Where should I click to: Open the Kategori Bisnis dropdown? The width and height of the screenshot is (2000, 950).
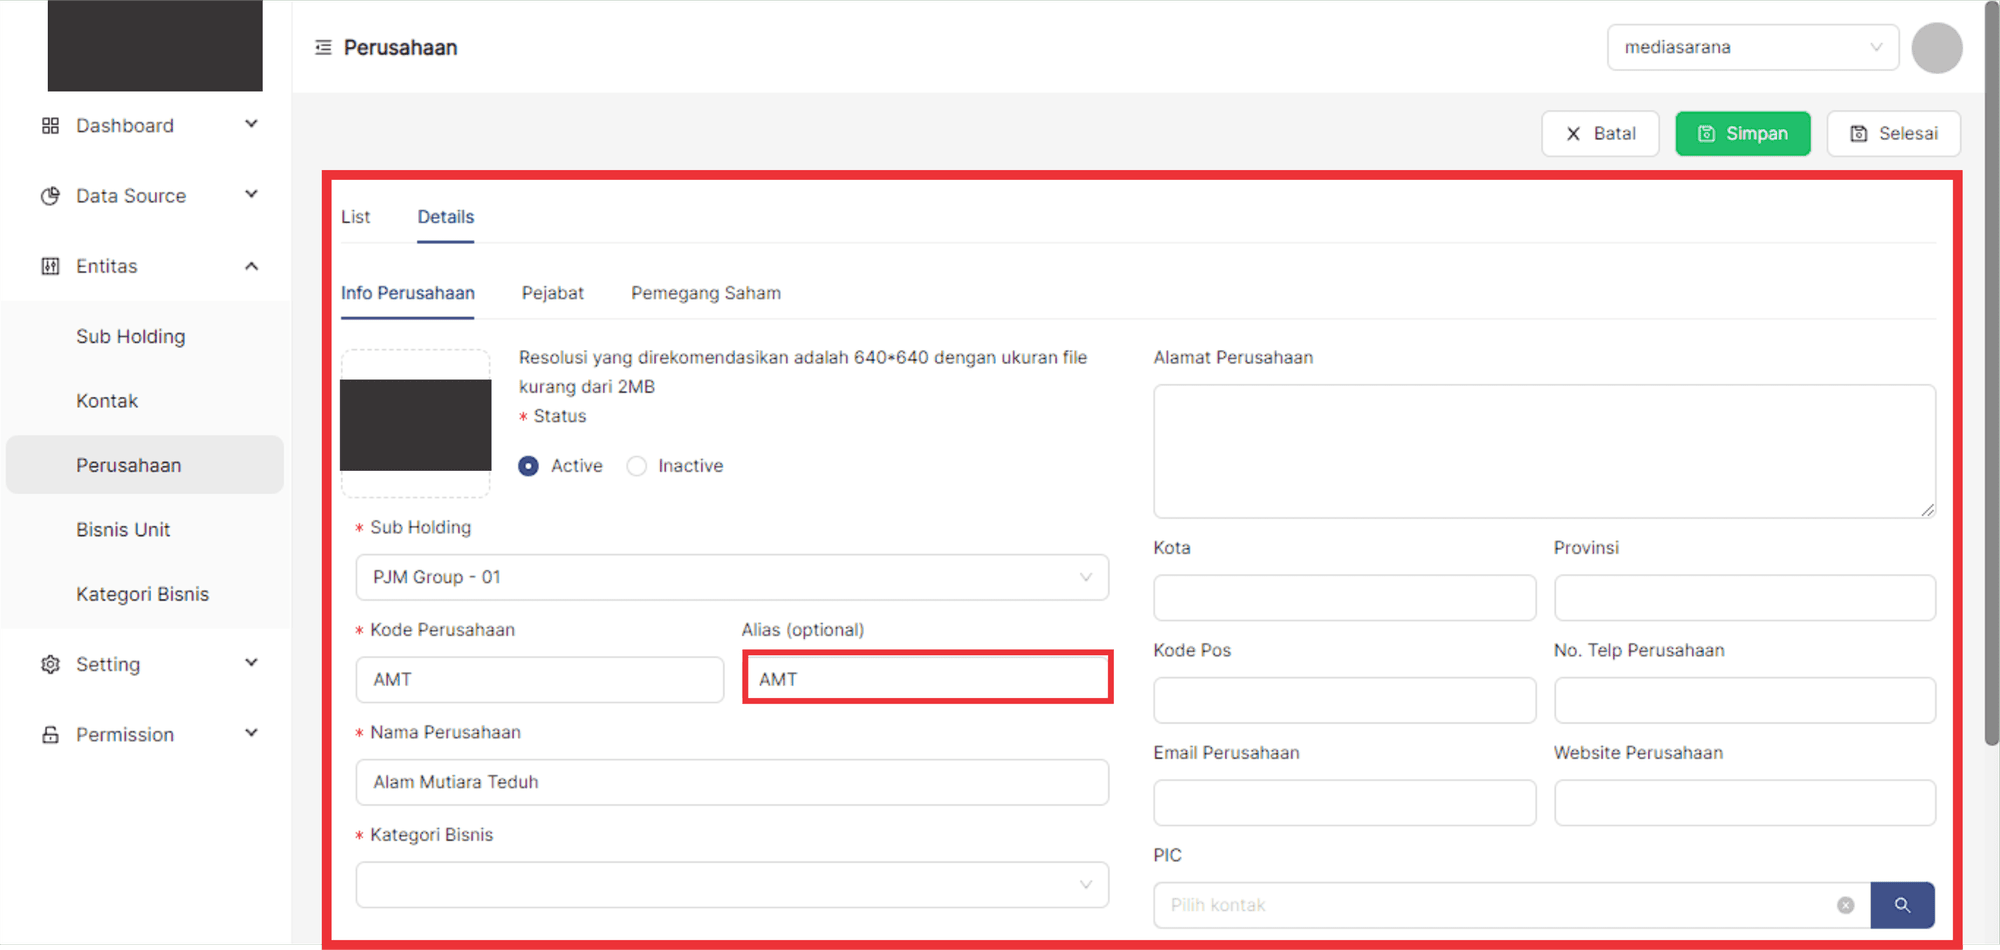pyautogui.click(x=731, y=885)
